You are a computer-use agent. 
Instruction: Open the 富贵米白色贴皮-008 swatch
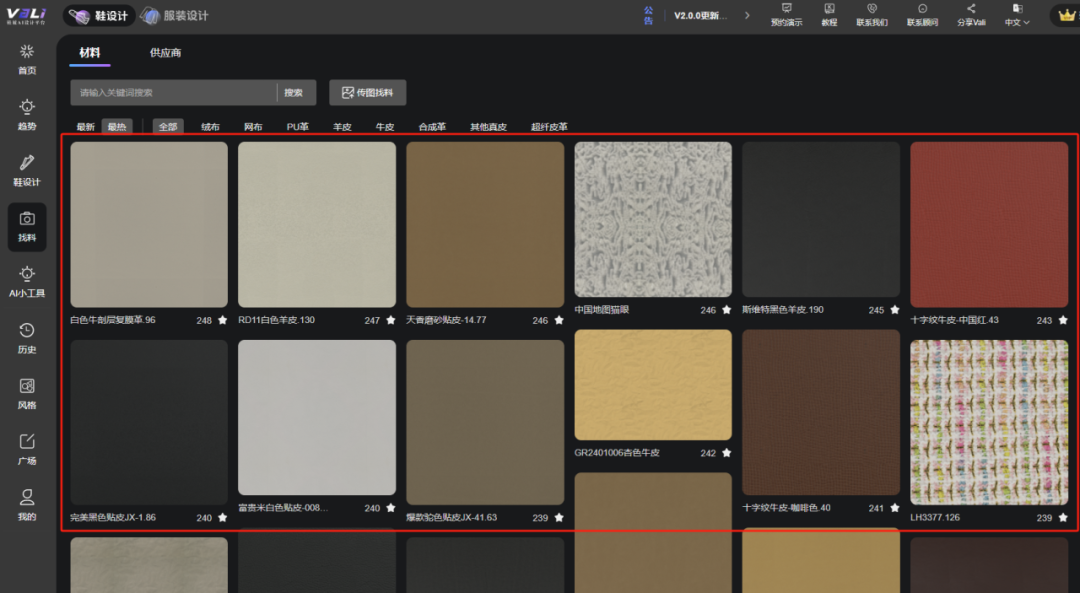(317, 417)
